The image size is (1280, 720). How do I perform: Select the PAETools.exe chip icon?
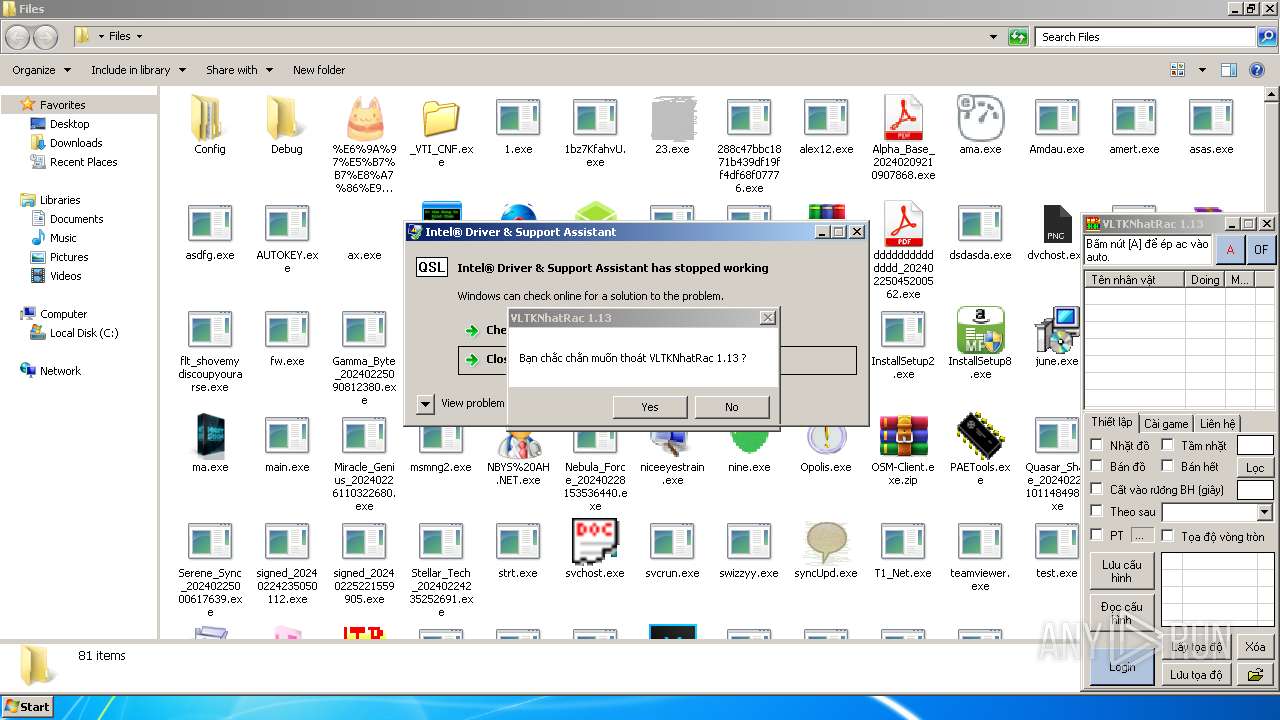[980, 436]
